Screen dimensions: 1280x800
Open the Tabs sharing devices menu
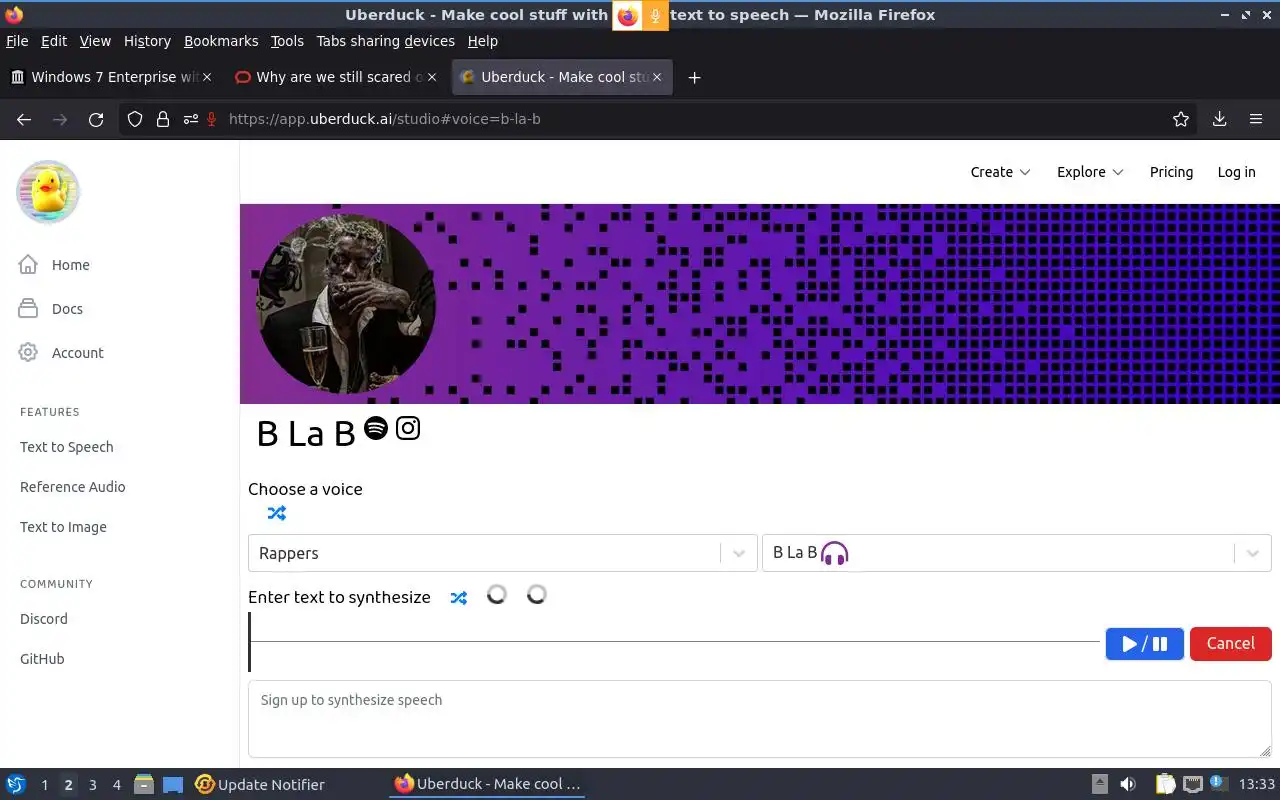(385, 41)
